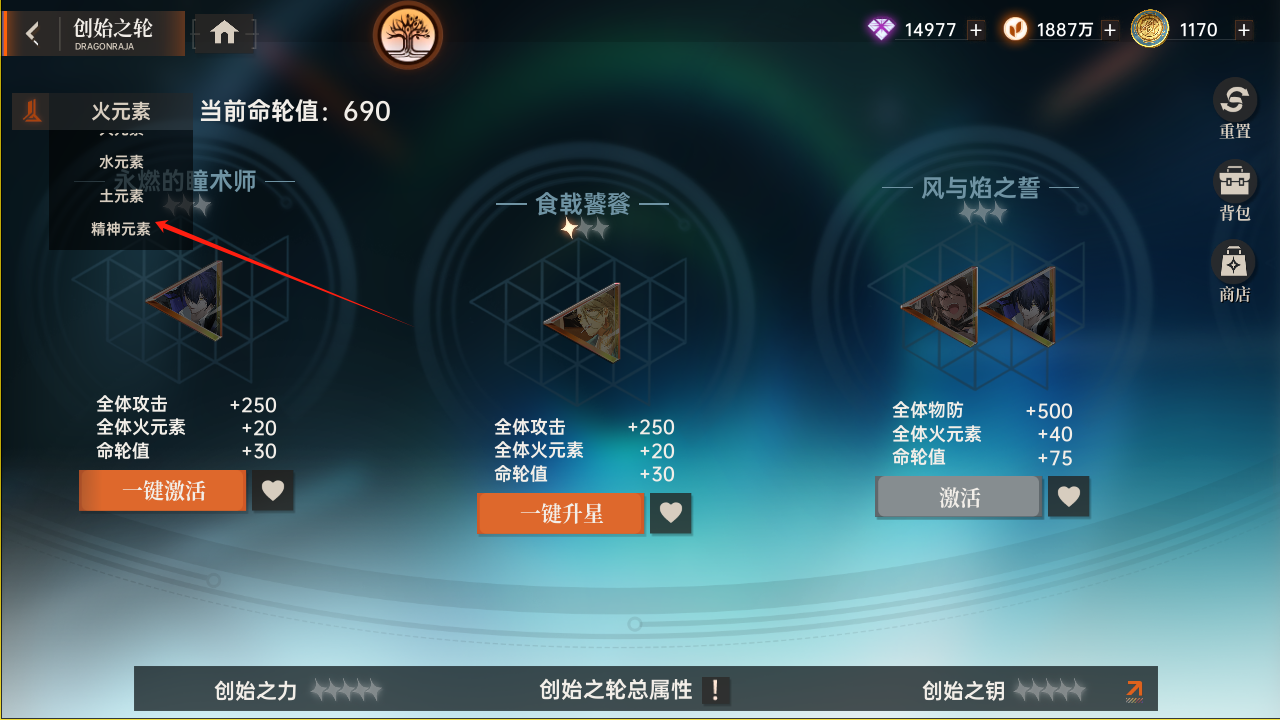Toggle favorite heart for 永燃的瞳术师
The image size is (1280, 720).
pos(273,491)
